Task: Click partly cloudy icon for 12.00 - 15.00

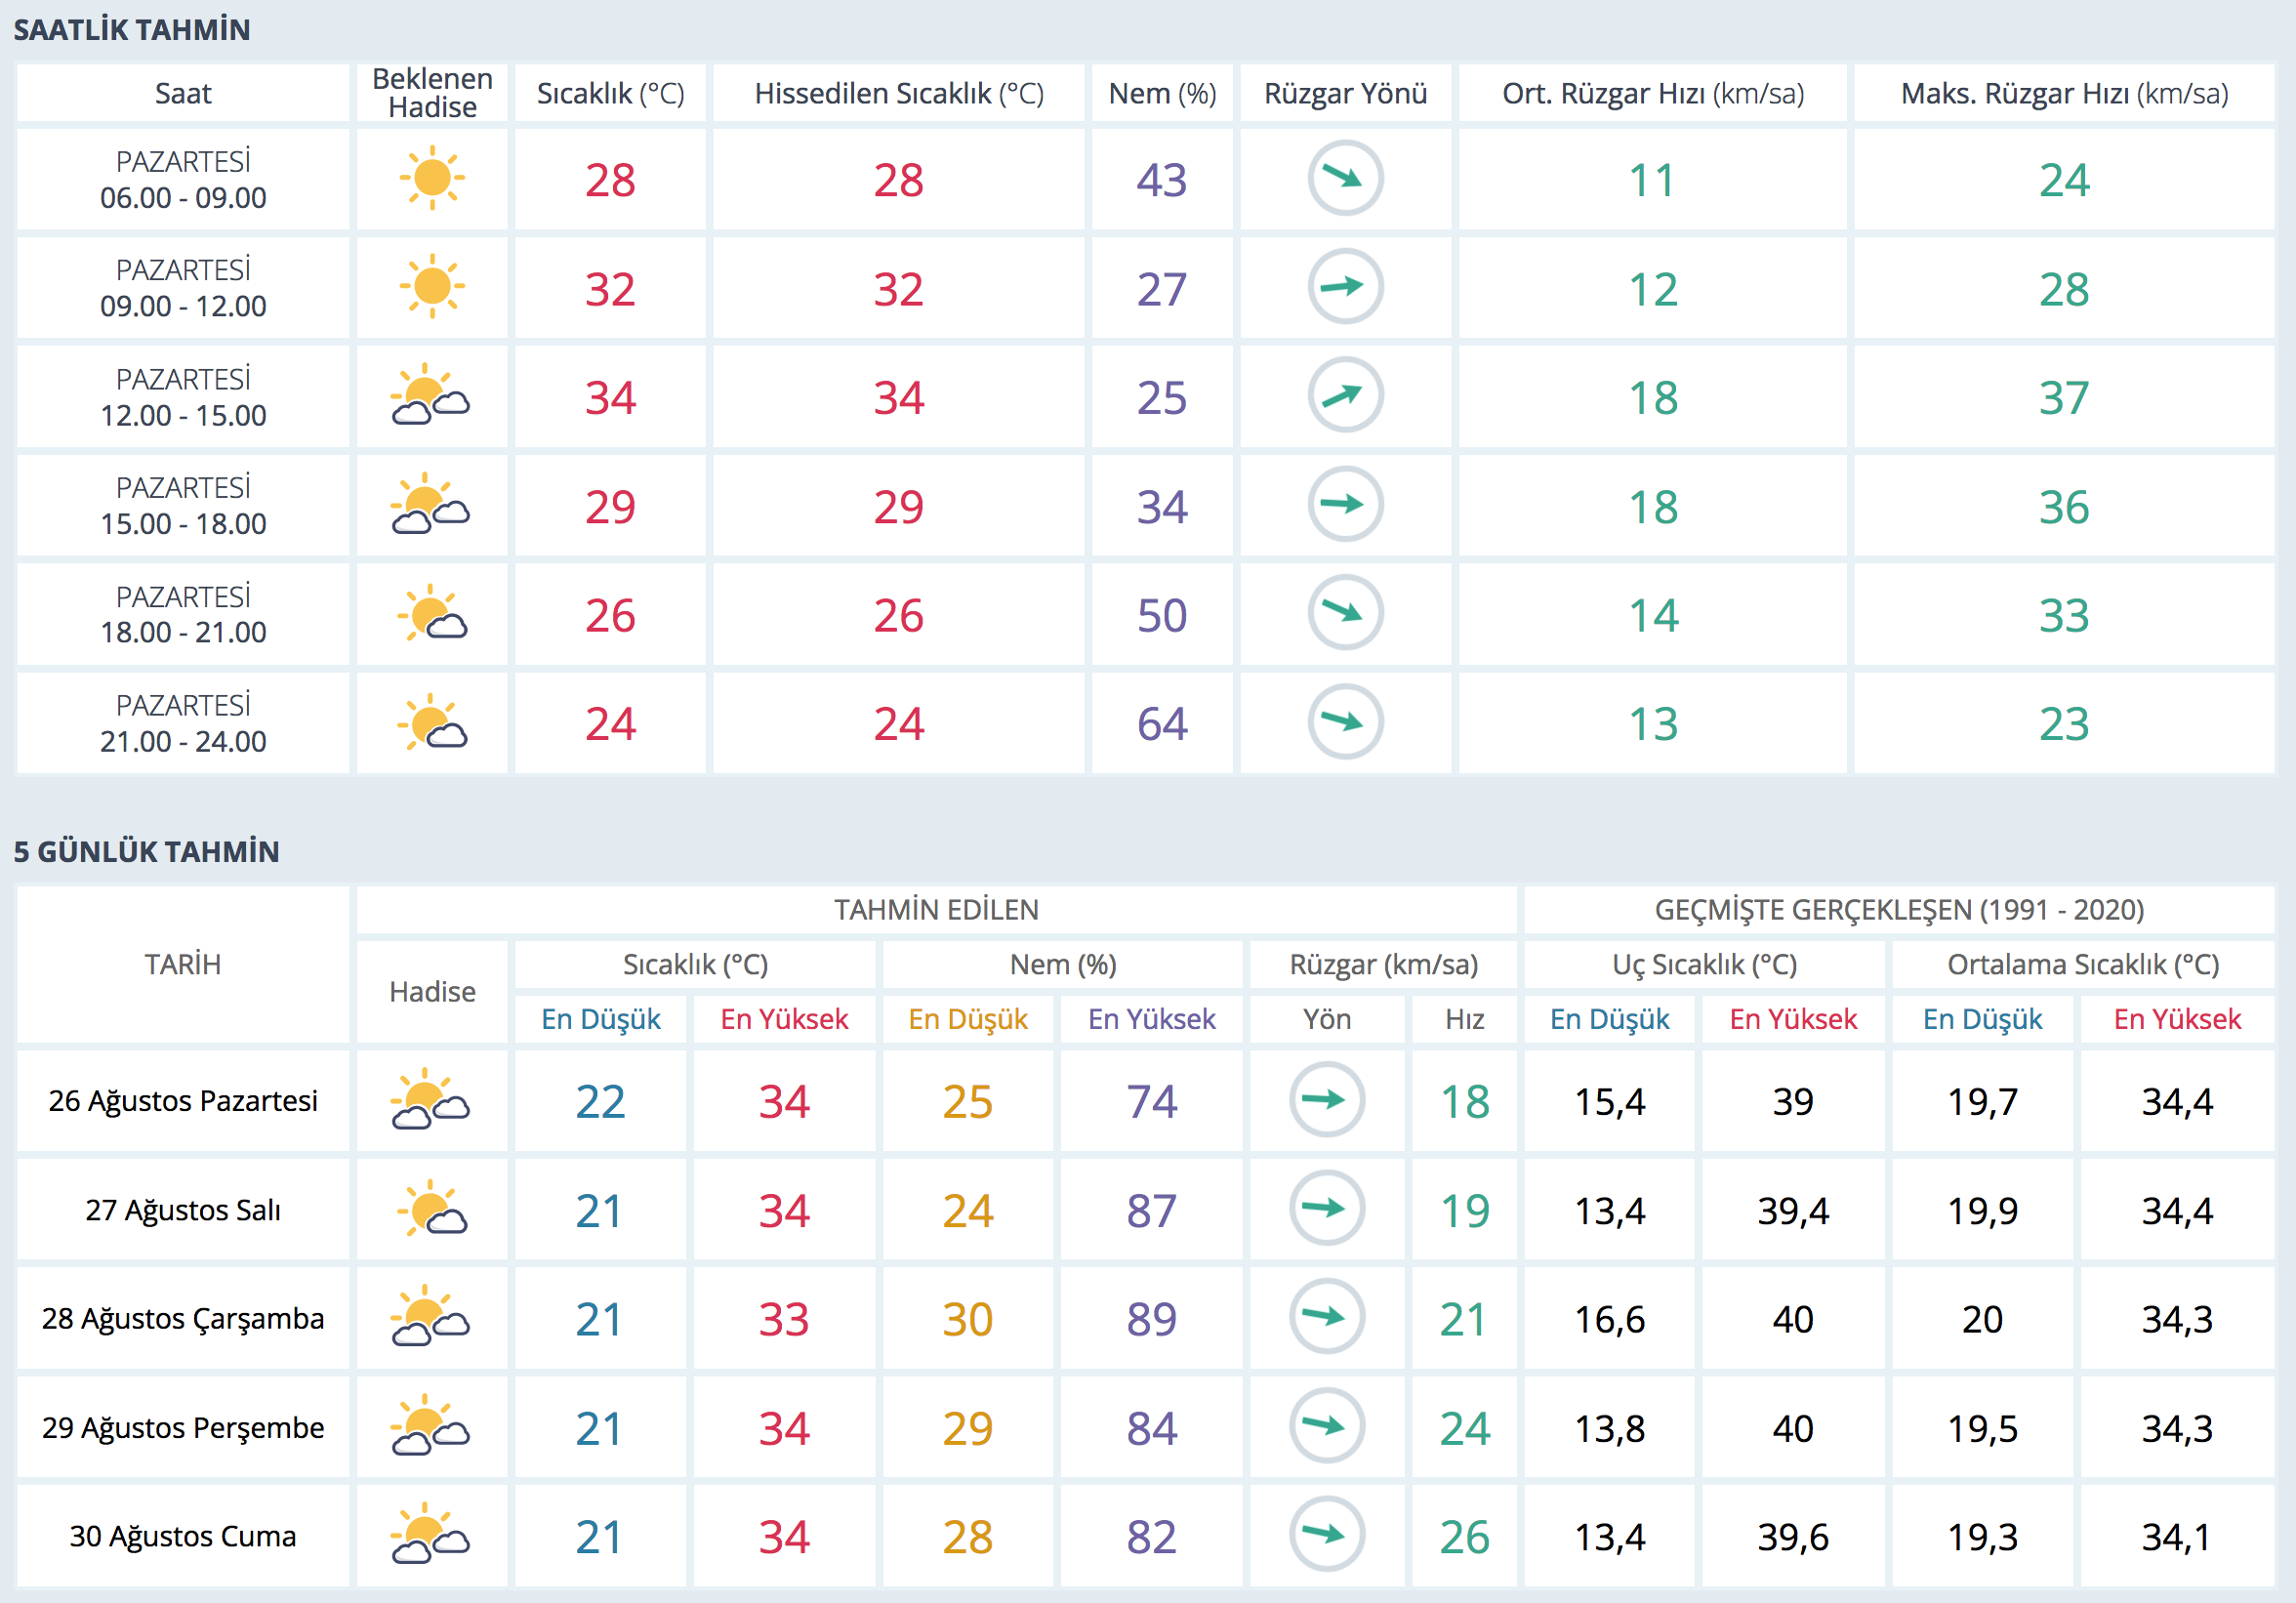Action: click(x=431, y=396)
